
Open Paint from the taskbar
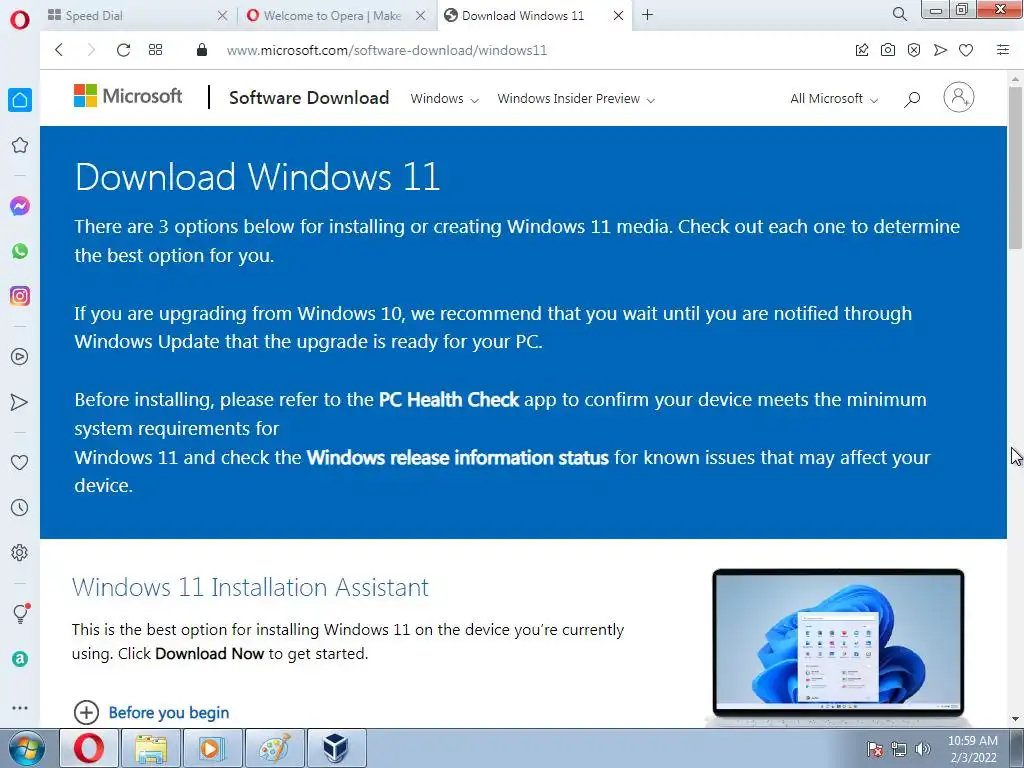pyautogui.click(x=275, y=748)
